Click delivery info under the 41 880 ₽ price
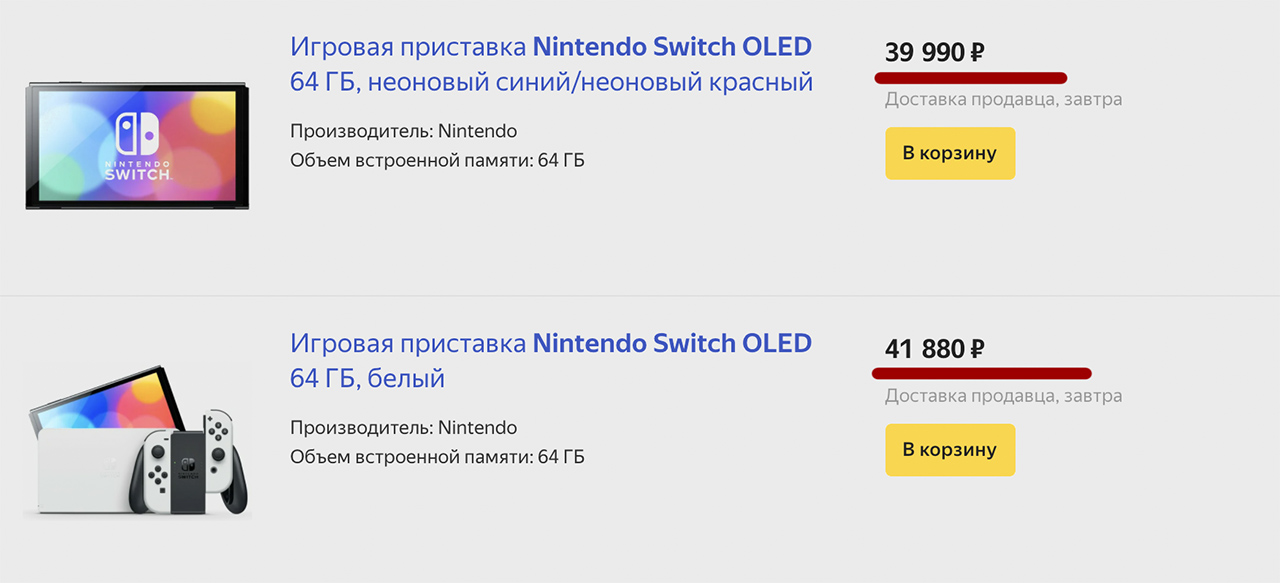The height and width of the screenshot is (583, 1280). point(1003,396)
